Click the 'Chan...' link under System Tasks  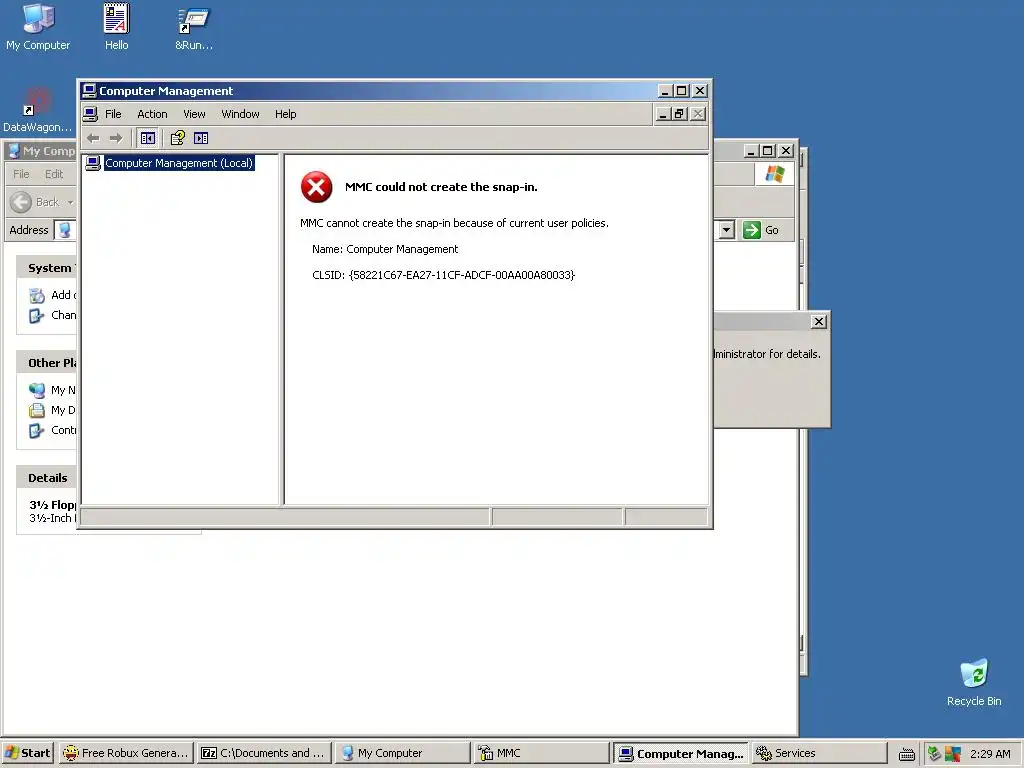click(x=53, y=315)
